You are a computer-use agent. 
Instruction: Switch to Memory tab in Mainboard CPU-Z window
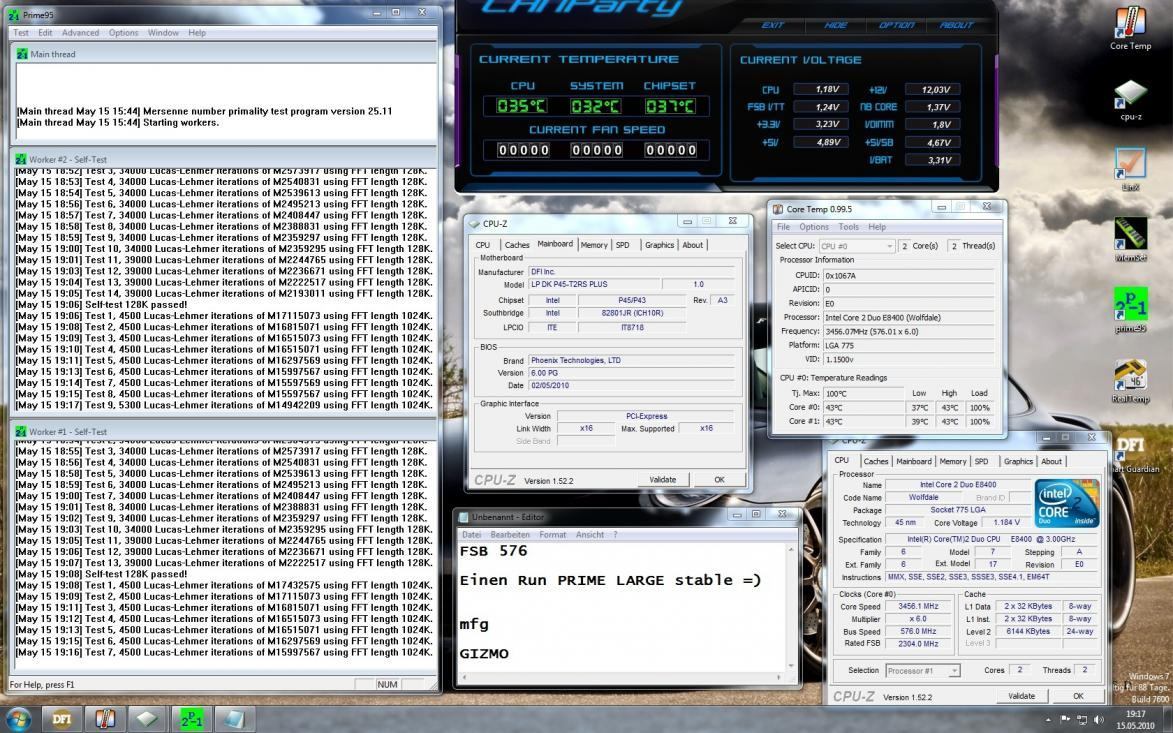pos(594,245)
